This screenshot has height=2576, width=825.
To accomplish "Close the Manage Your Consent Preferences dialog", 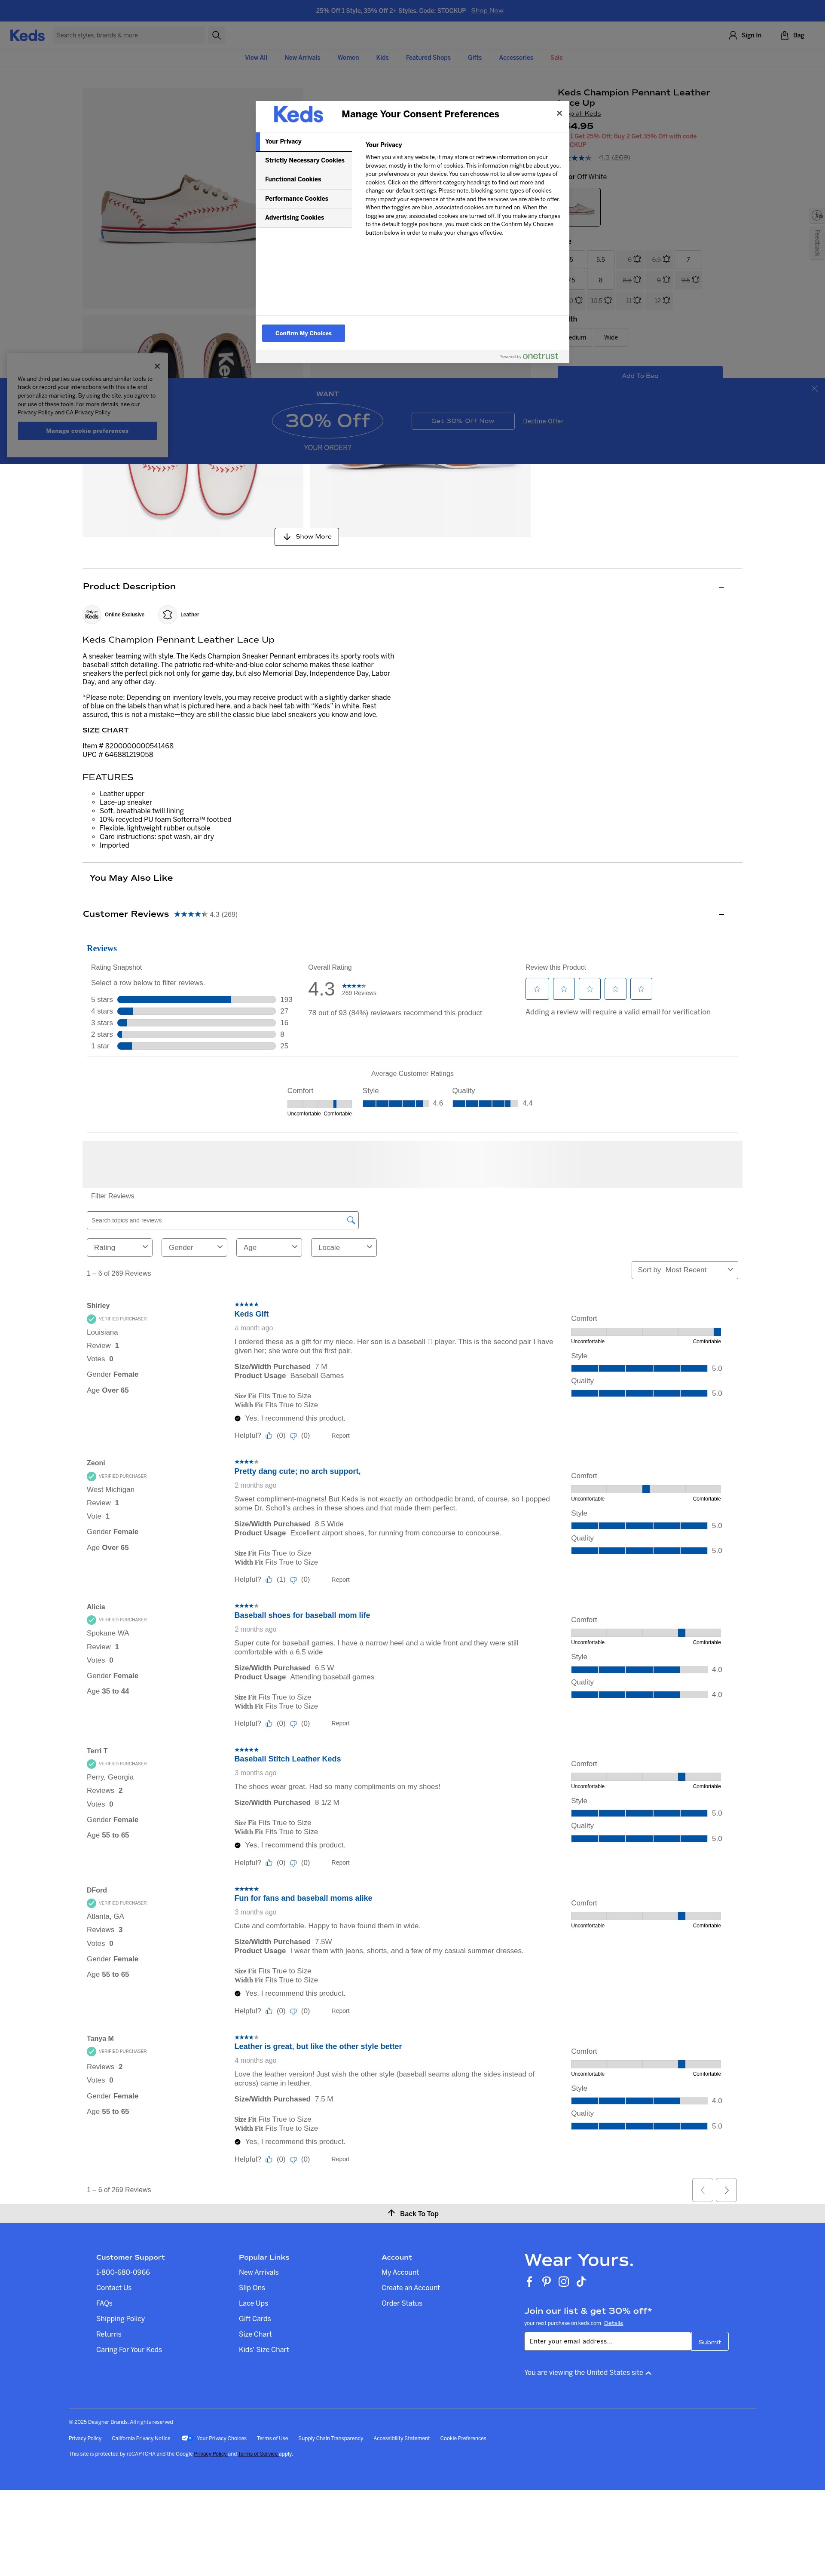I will [x=559, y=113].
